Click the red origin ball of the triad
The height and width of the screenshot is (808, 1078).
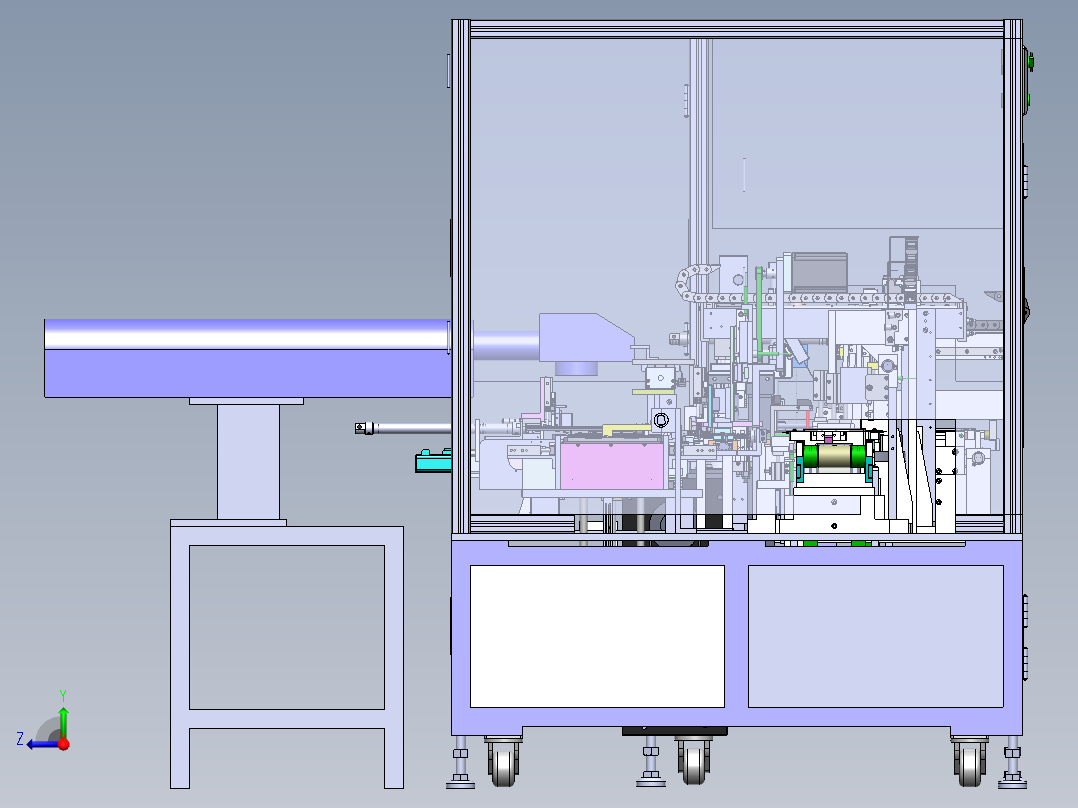(64, 744)
